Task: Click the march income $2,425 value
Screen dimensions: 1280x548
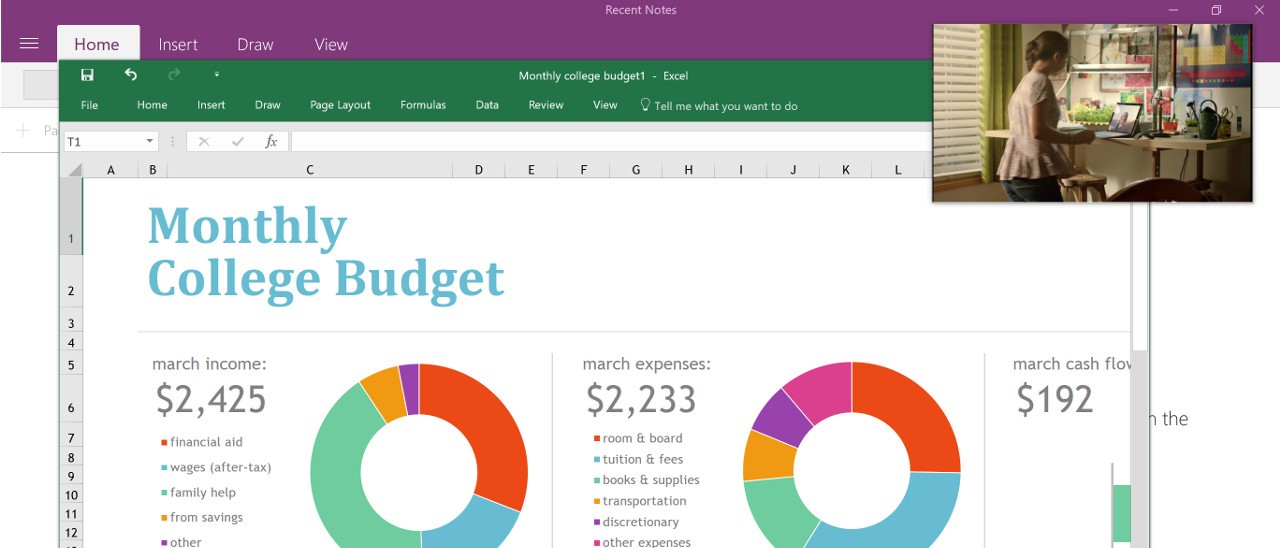Action: pos(211,400)
